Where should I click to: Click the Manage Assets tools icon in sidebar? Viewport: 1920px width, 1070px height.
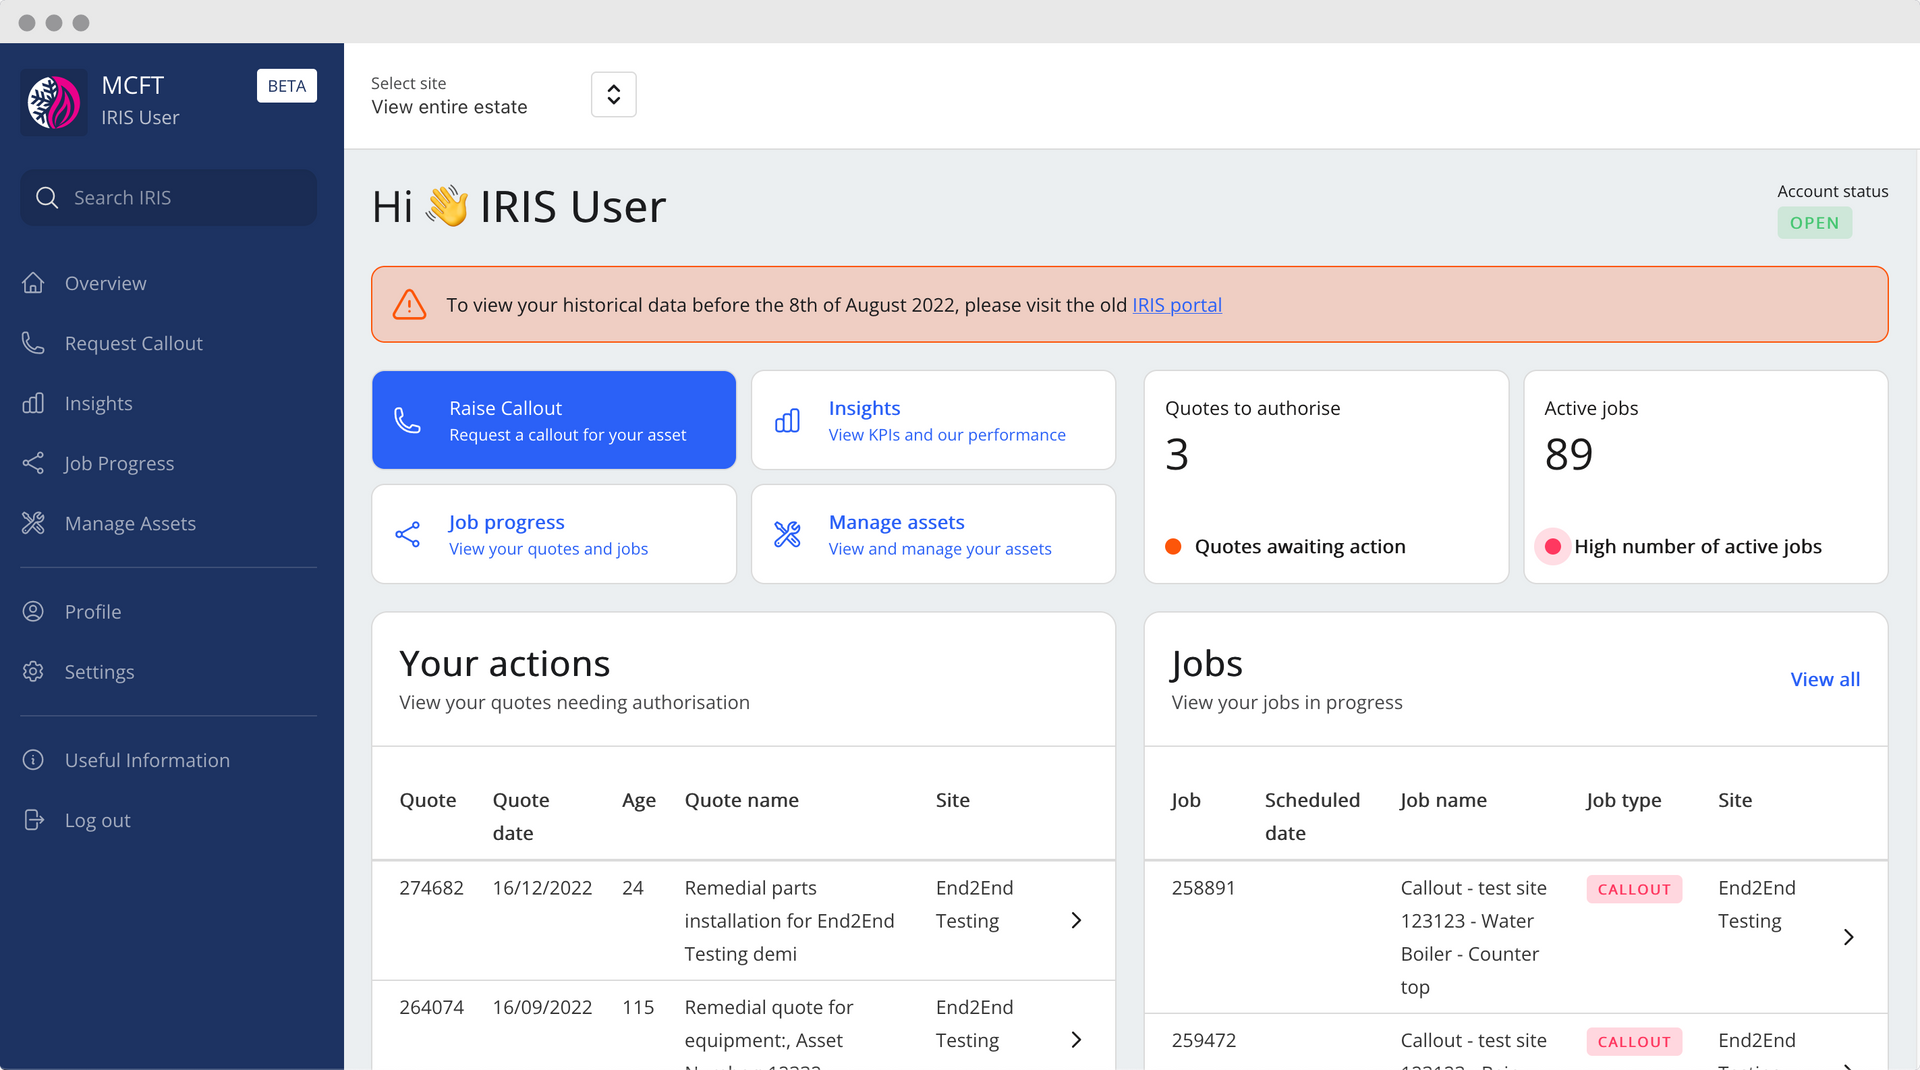pyautogui.click(x=33, y=523)
